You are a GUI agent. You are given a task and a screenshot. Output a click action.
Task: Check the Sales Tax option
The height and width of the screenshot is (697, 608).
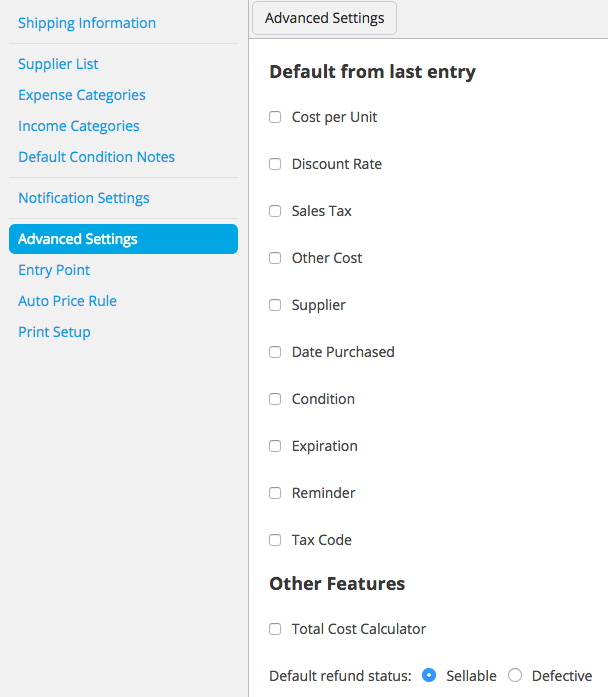pos(275,211)
